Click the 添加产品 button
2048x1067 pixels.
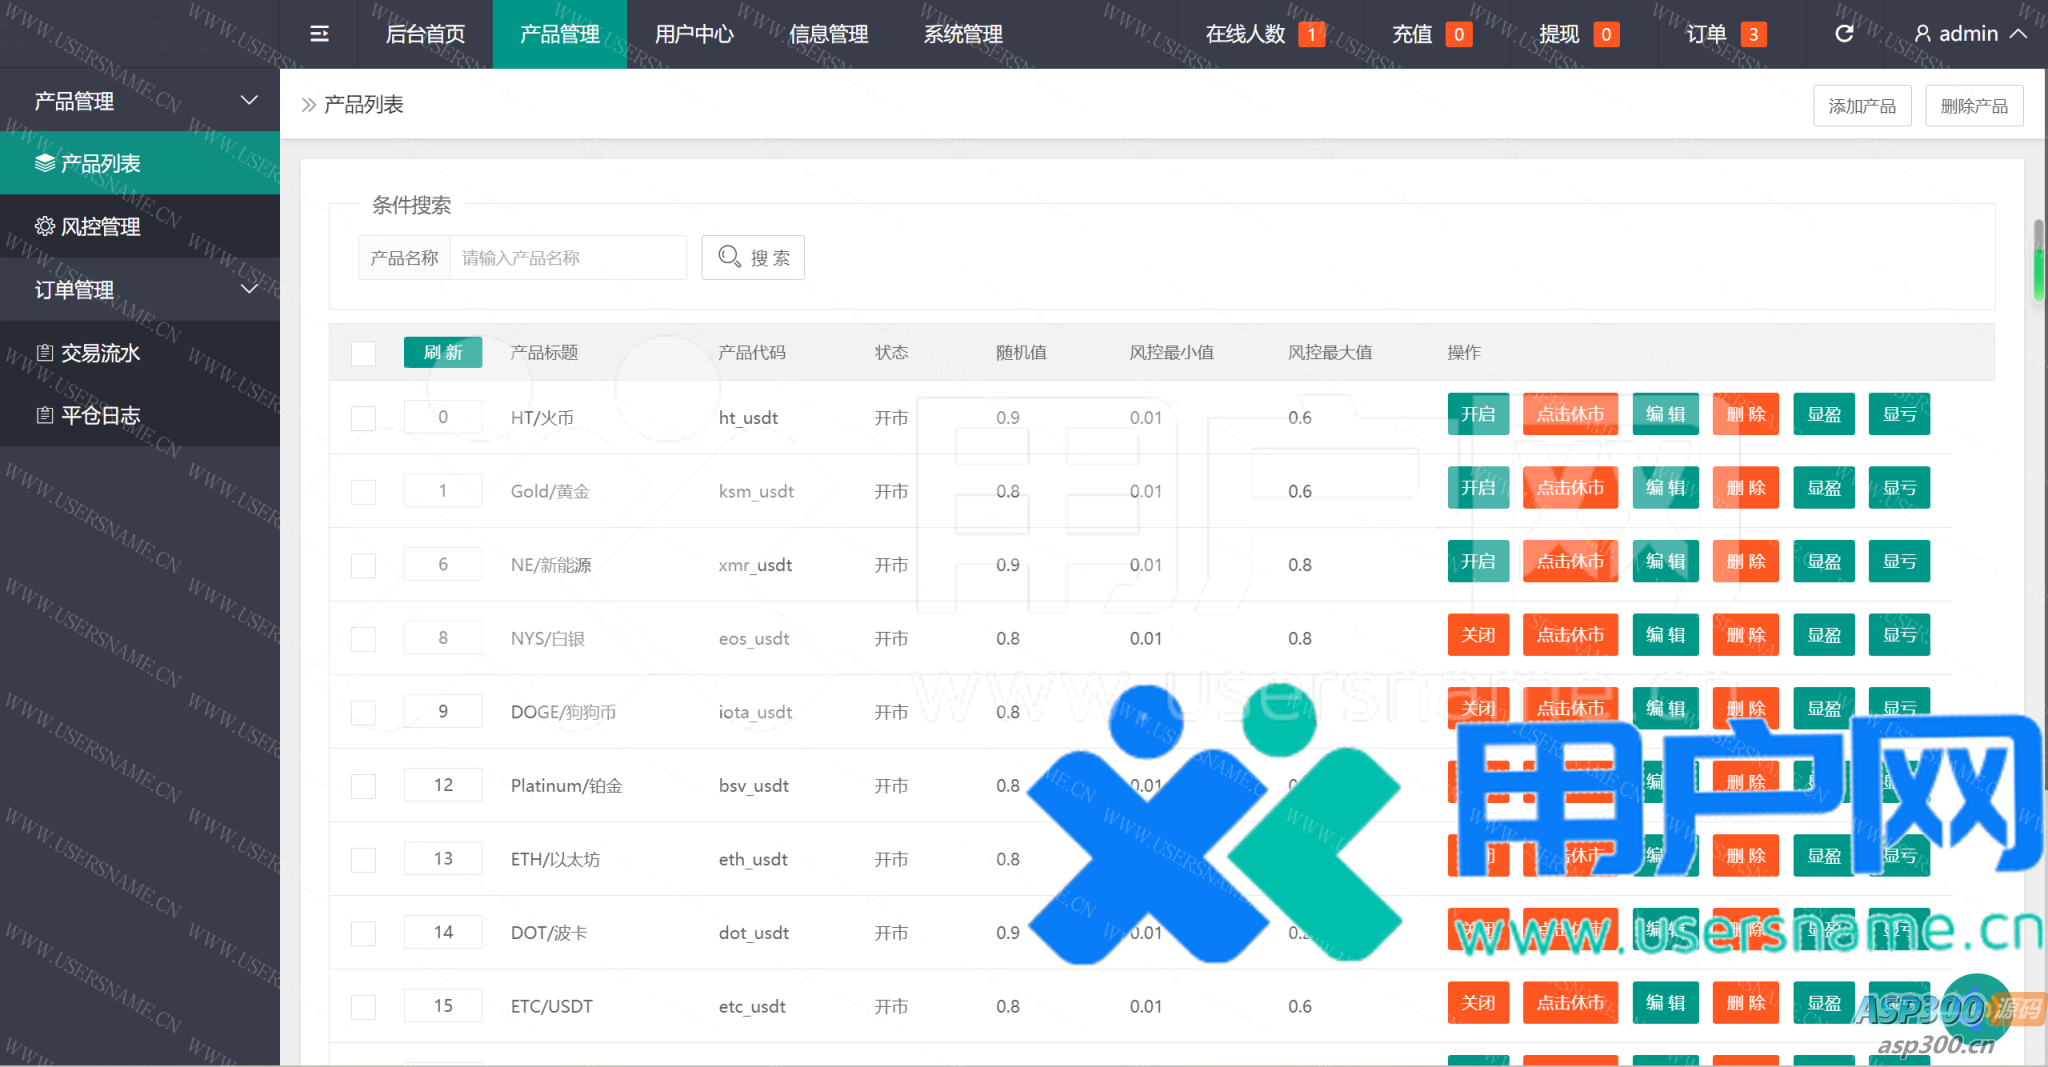pos(1861,106)
